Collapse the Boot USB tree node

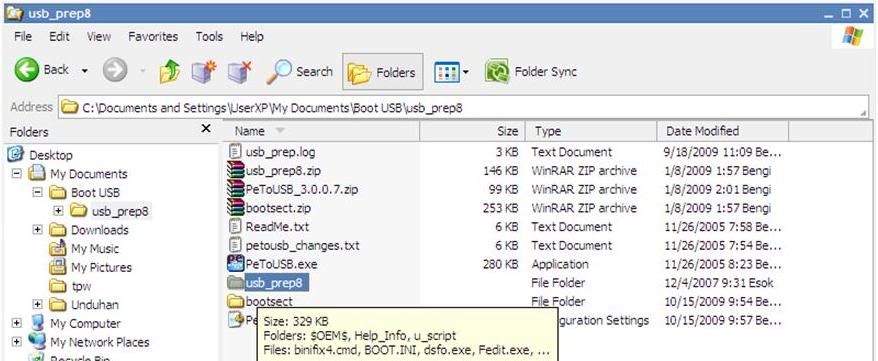click(38, 193)
